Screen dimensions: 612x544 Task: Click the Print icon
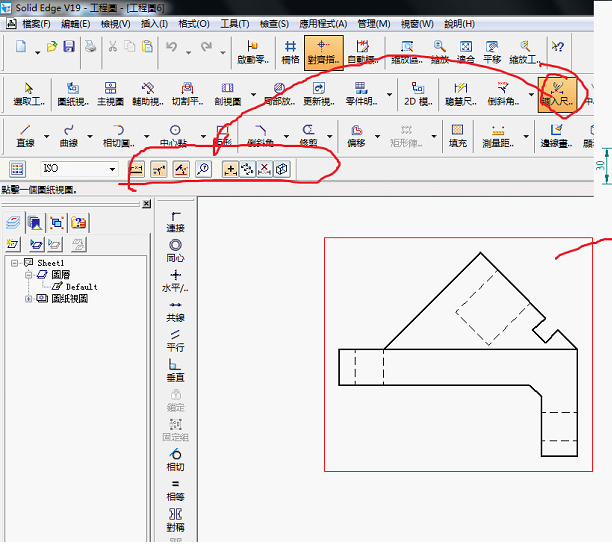(91, 46)
